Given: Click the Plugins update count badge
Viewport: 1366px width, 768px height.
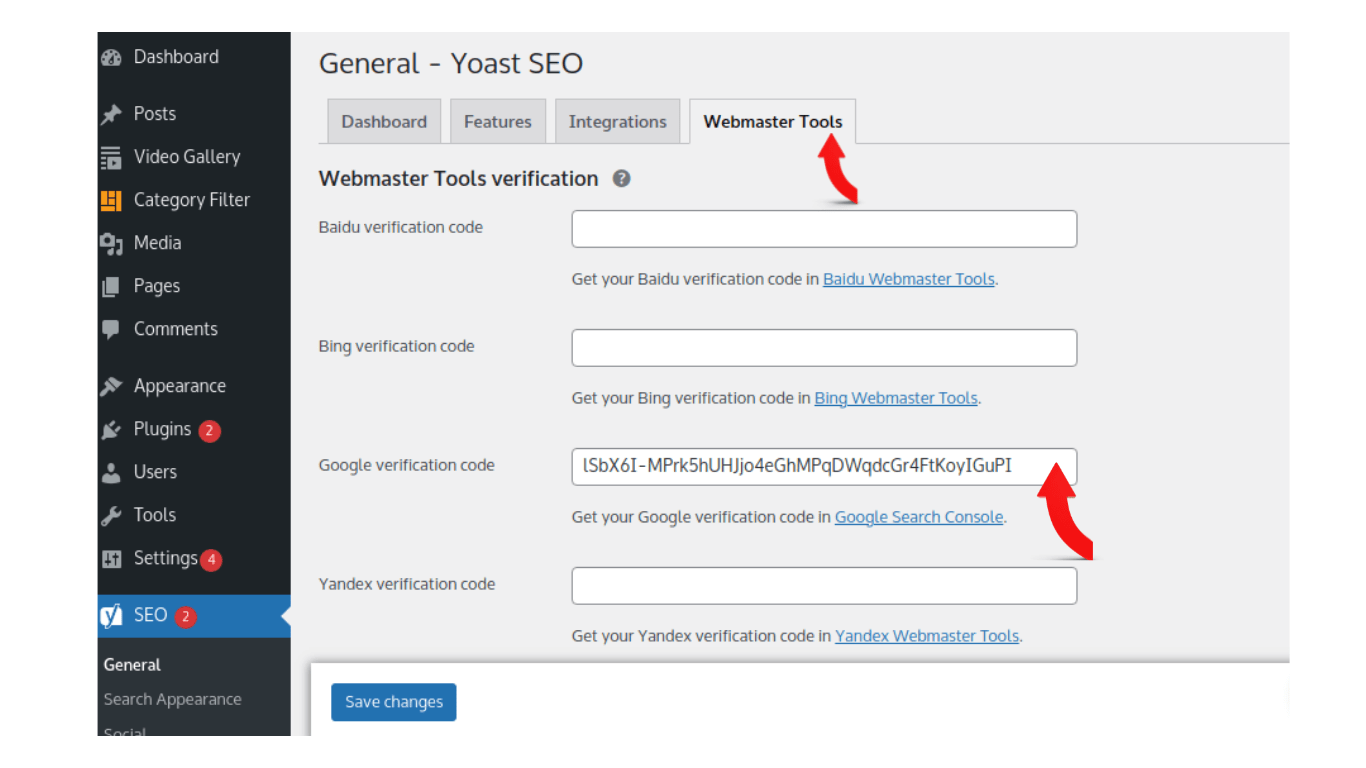Looking at the screenshot, I should click(x=209, y=431).
